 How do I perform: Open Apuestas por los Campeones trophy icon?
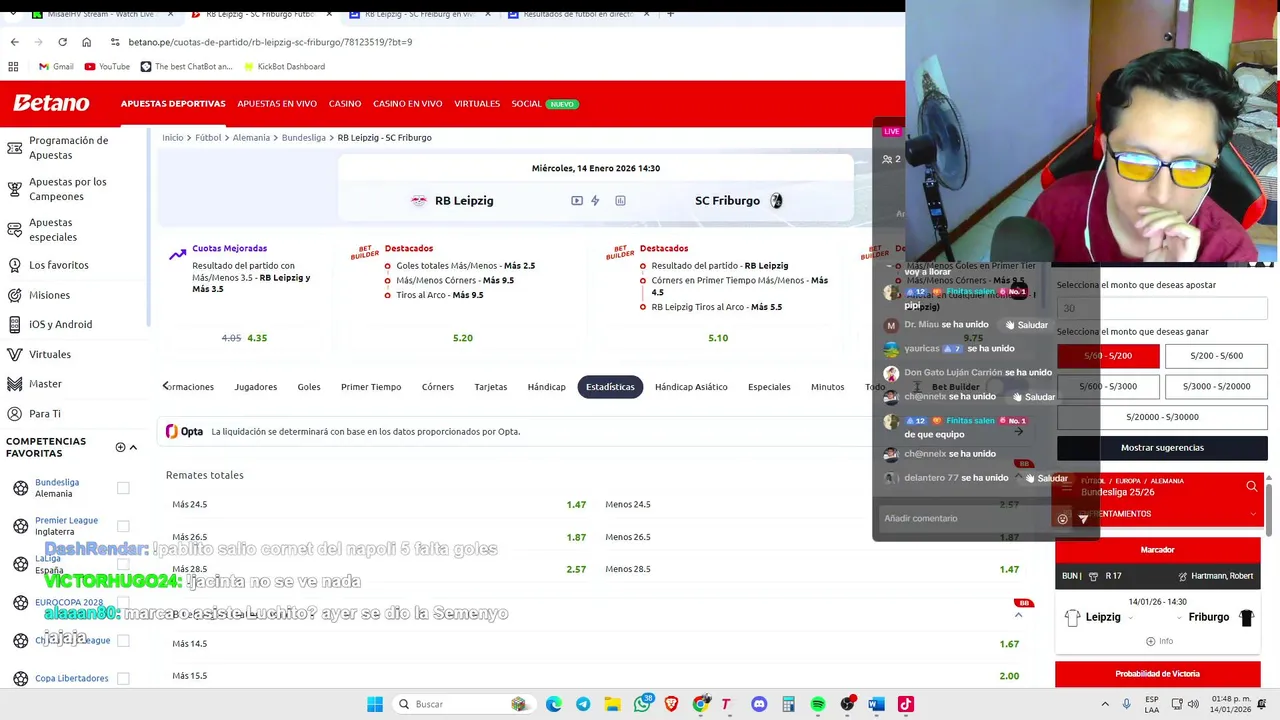tap(14, 189)
